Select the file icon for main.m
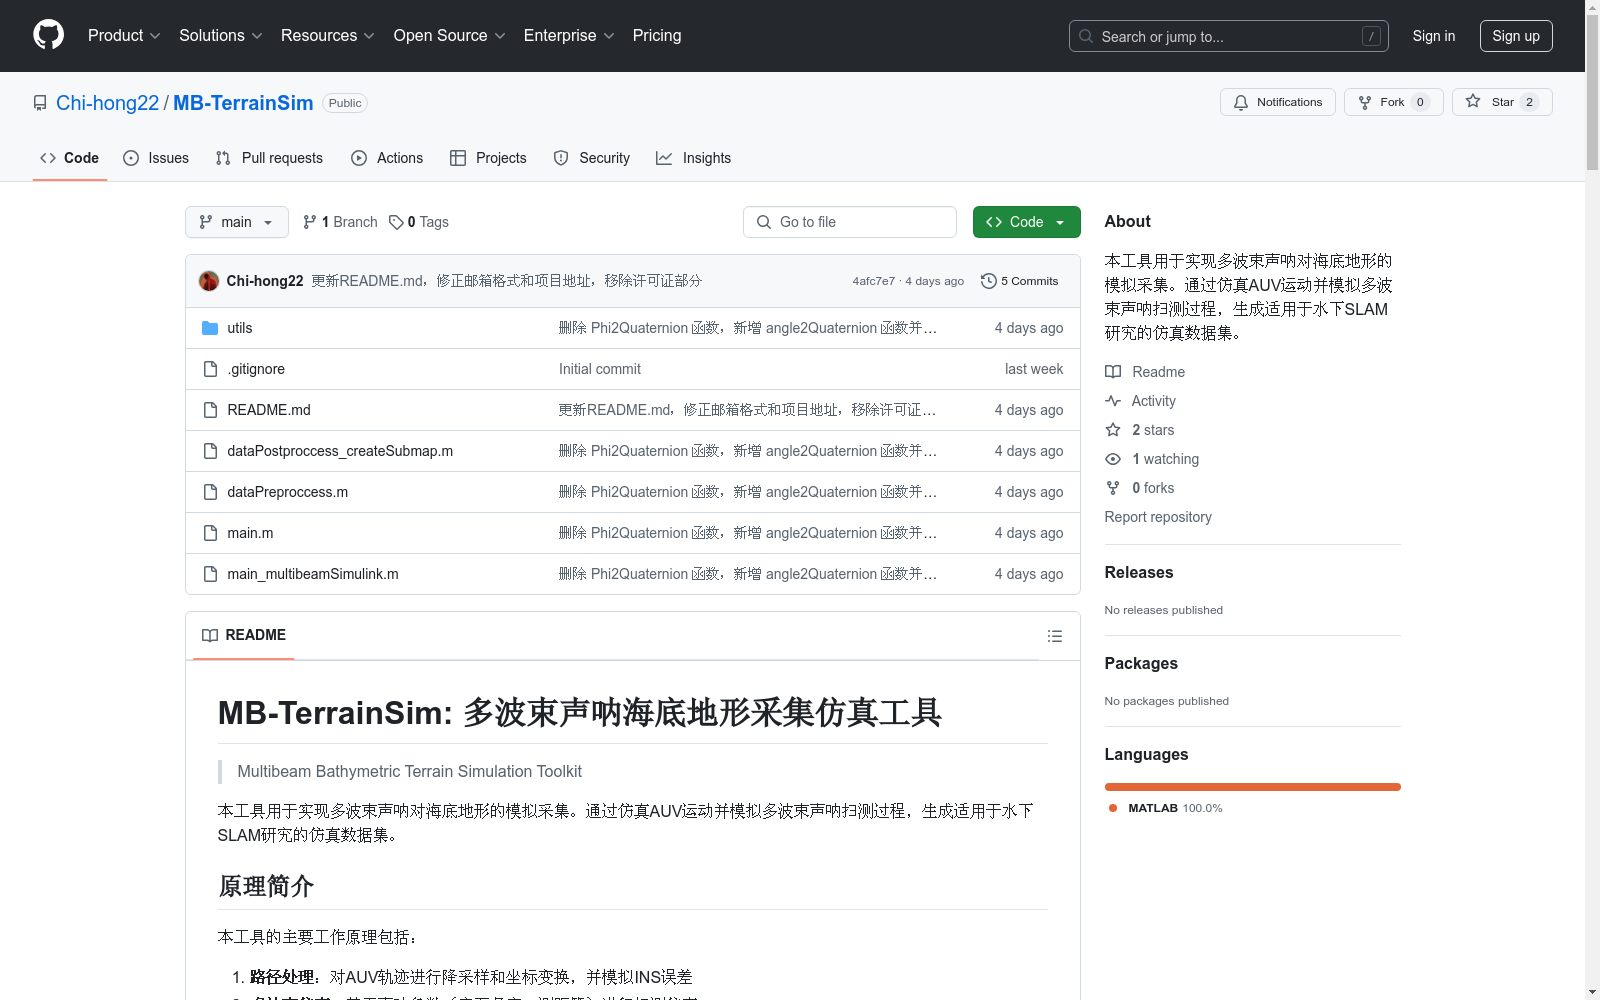 click(x=210, y=533)
